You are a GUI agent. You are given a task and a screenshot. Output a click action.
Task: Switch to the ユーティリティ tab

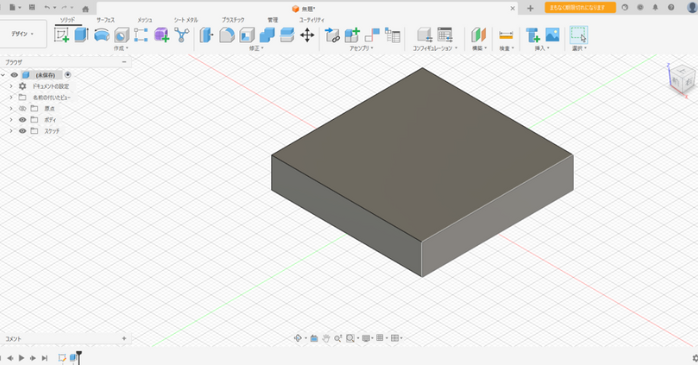coord(312,20)
